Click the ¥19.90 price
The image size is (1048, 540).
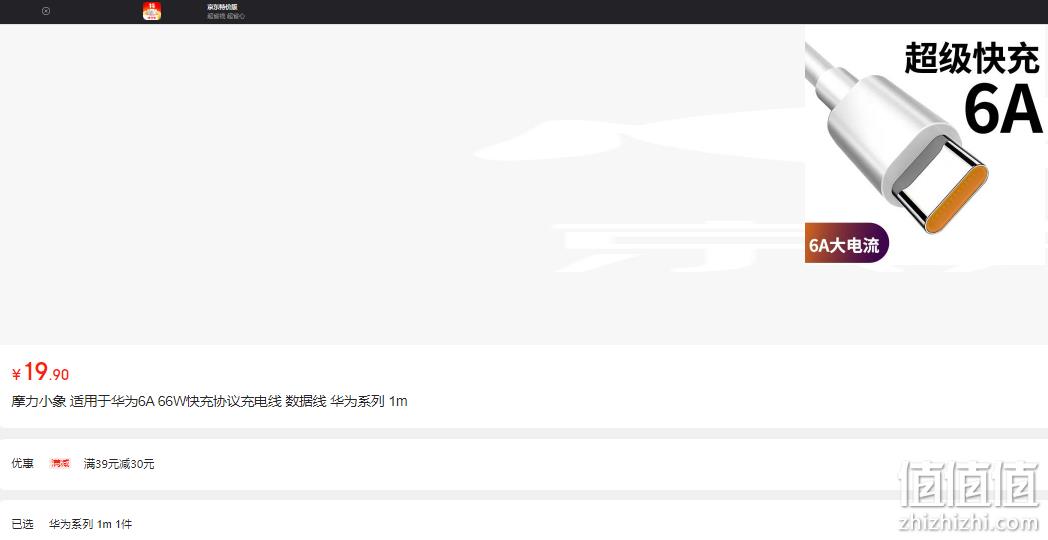tap(40, 372)
